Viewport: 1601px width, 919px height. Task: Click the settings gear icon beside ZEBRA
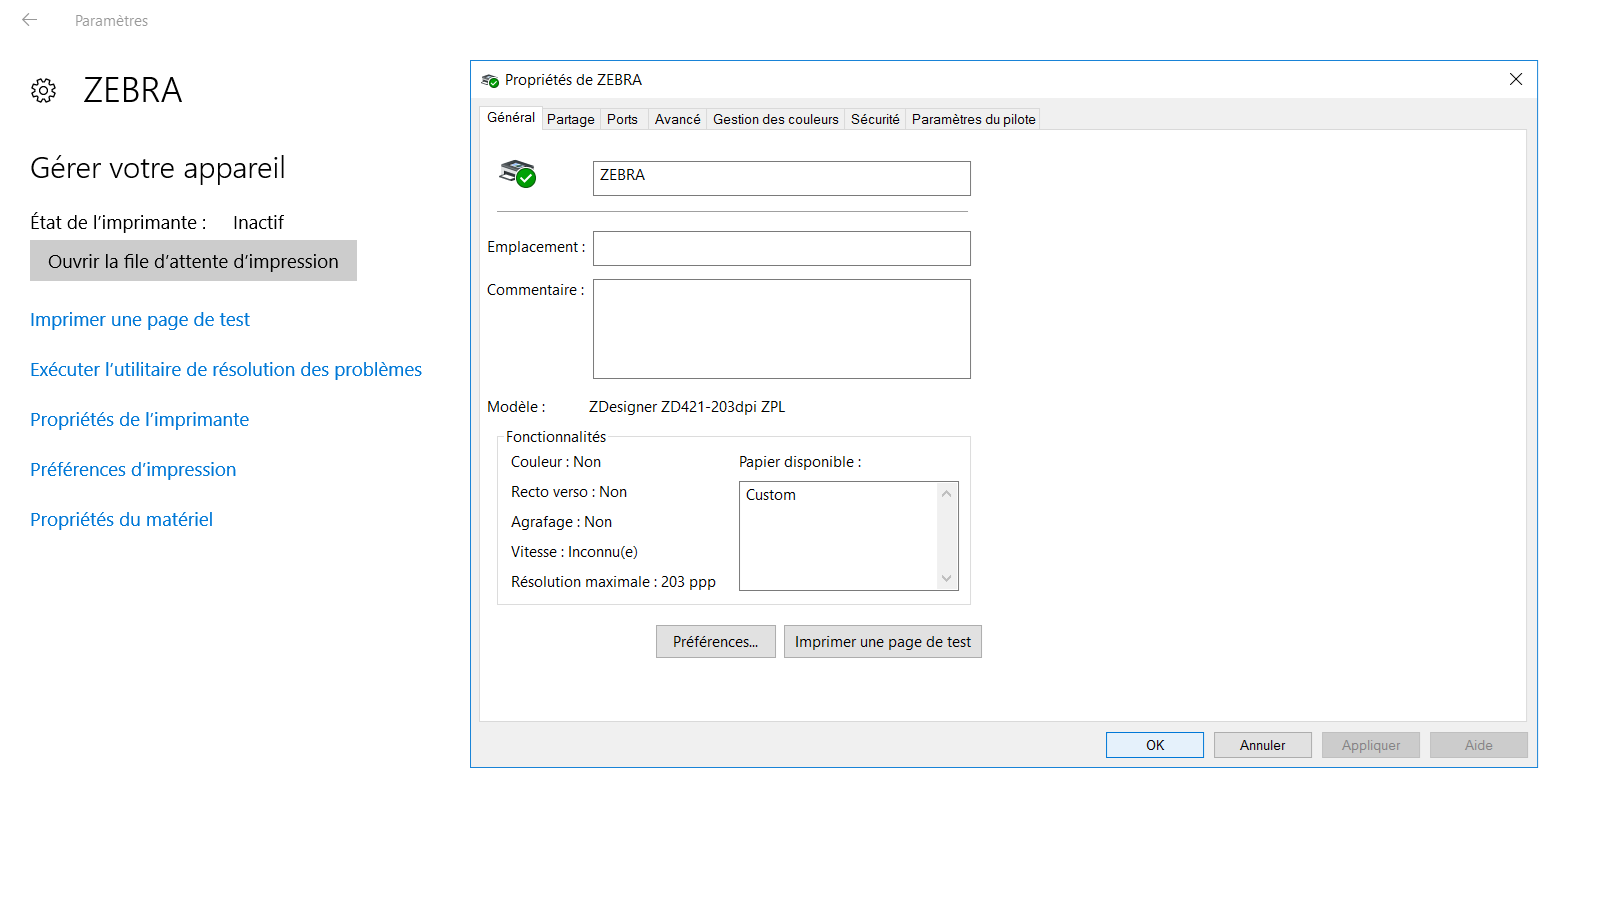coord(43,91)
